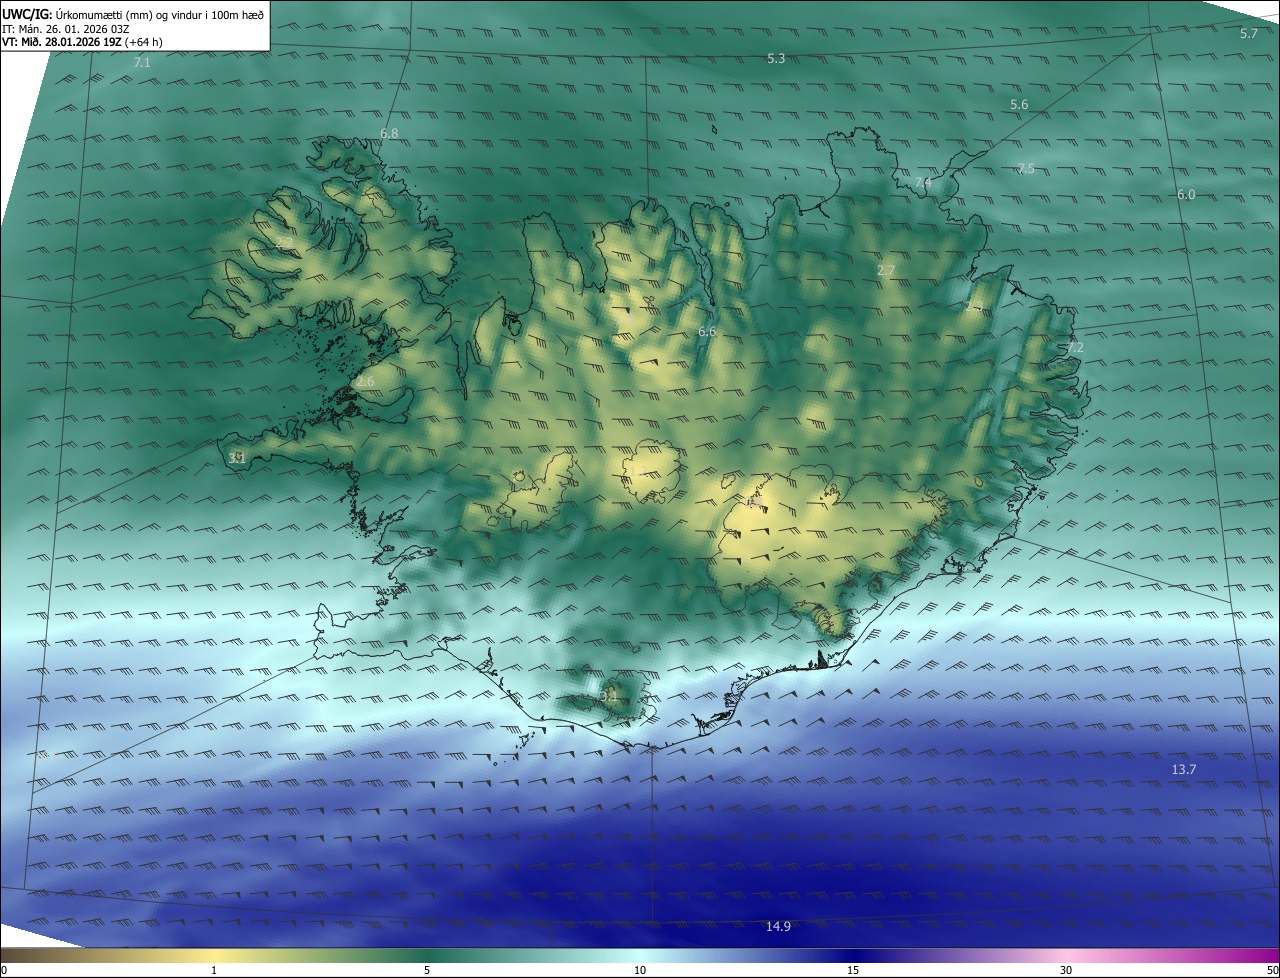The image size is (1280, 978).
Task: Click the 5.7 value label
Action: pyautogui.click(x=1248, y=34)
